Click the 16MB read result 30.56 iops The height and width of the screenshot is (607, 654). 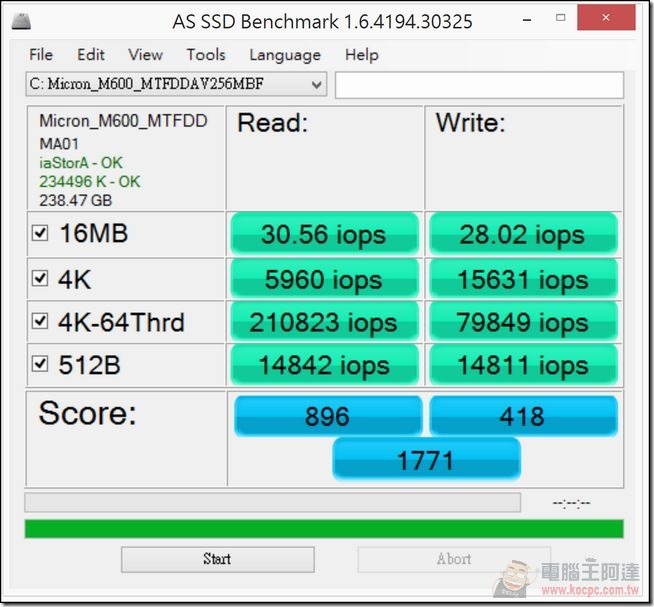point(324,234)
